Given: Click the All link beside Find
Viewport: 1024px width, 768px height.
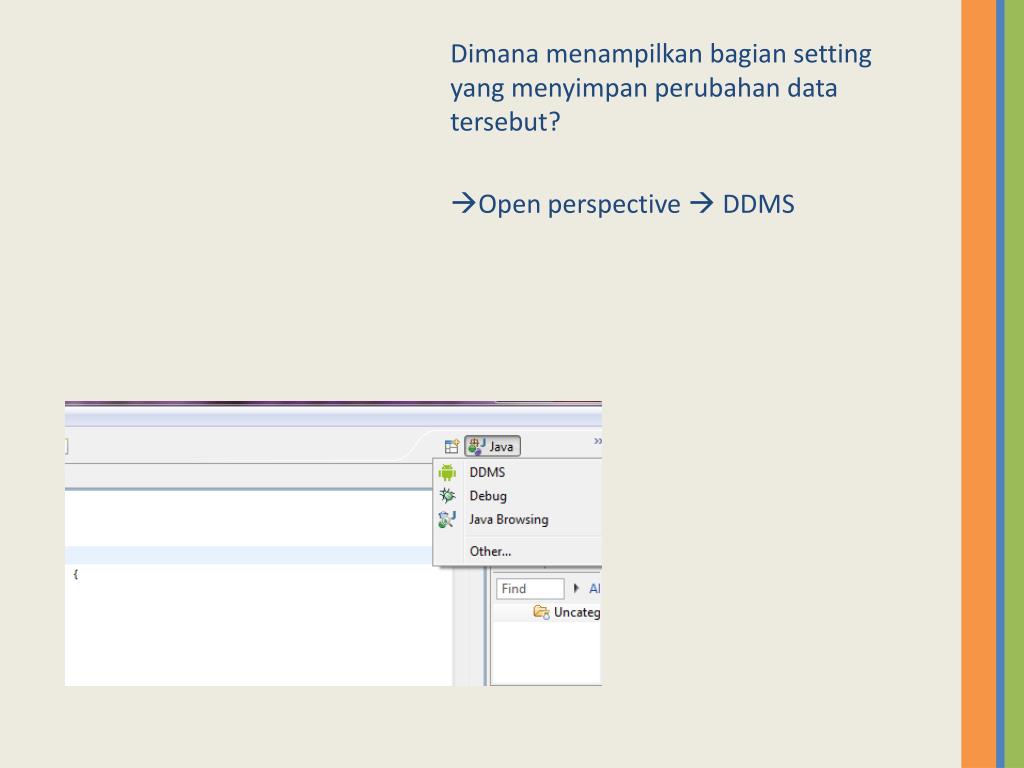Looking at the screenshot, I should [594, 588].
